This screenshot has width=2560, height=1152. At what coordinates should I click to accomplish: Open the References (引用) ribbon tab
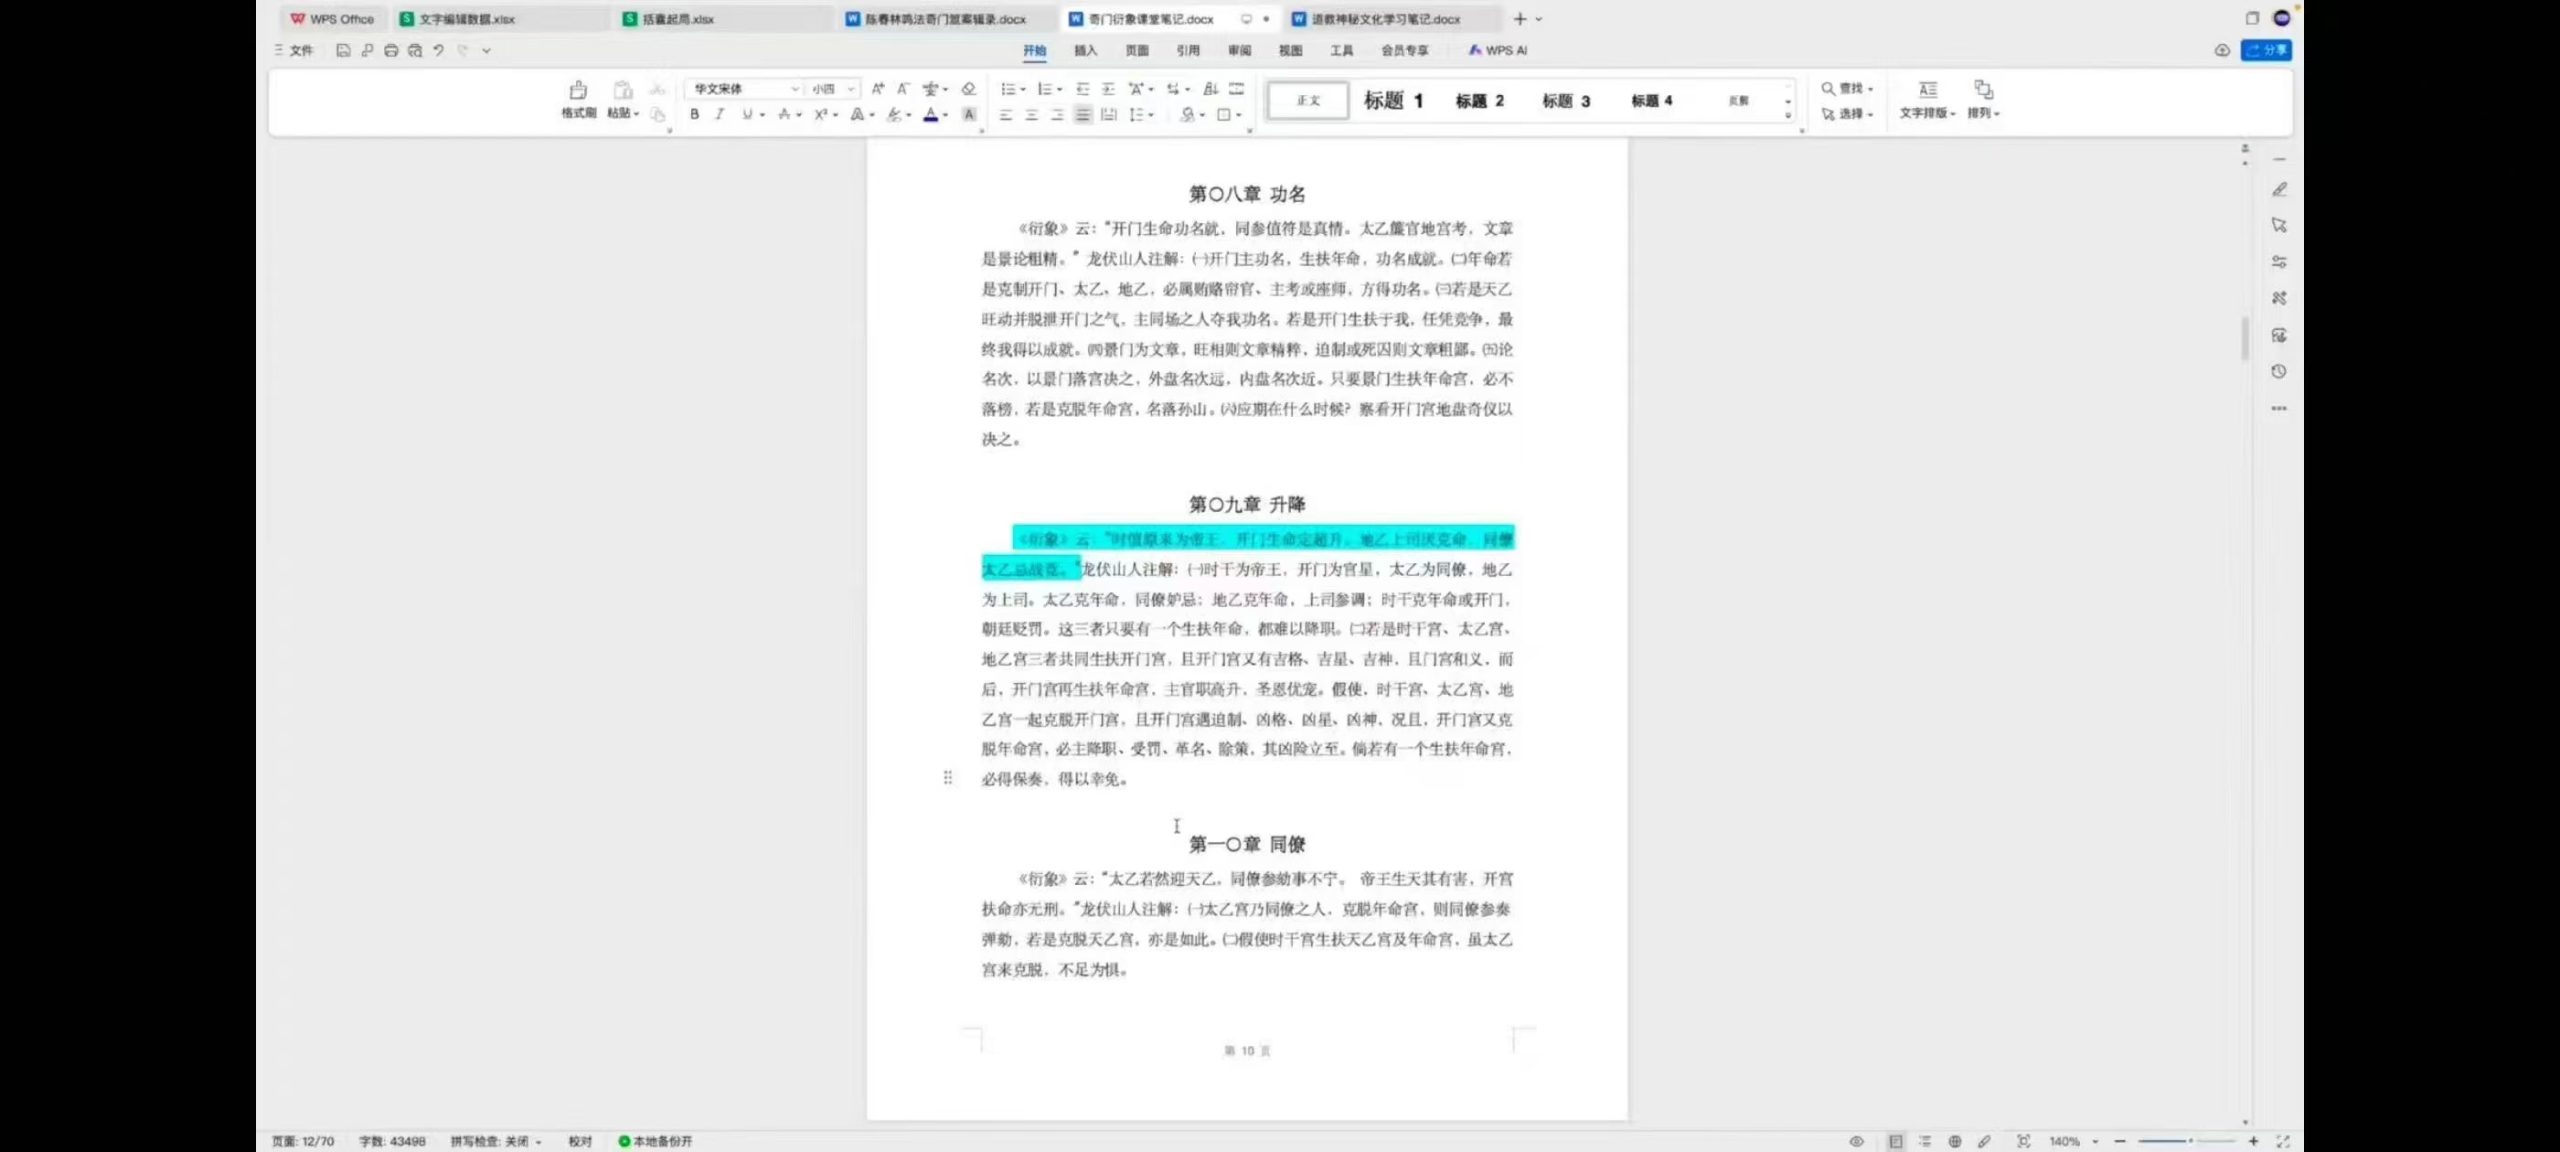[x=1187, y=50]
